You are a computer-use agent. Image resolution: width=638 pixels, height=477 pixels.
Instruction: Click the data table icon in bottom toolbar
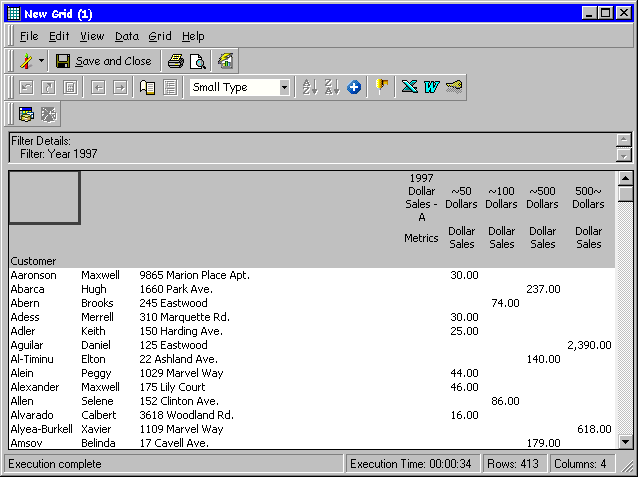click(27, 114)
